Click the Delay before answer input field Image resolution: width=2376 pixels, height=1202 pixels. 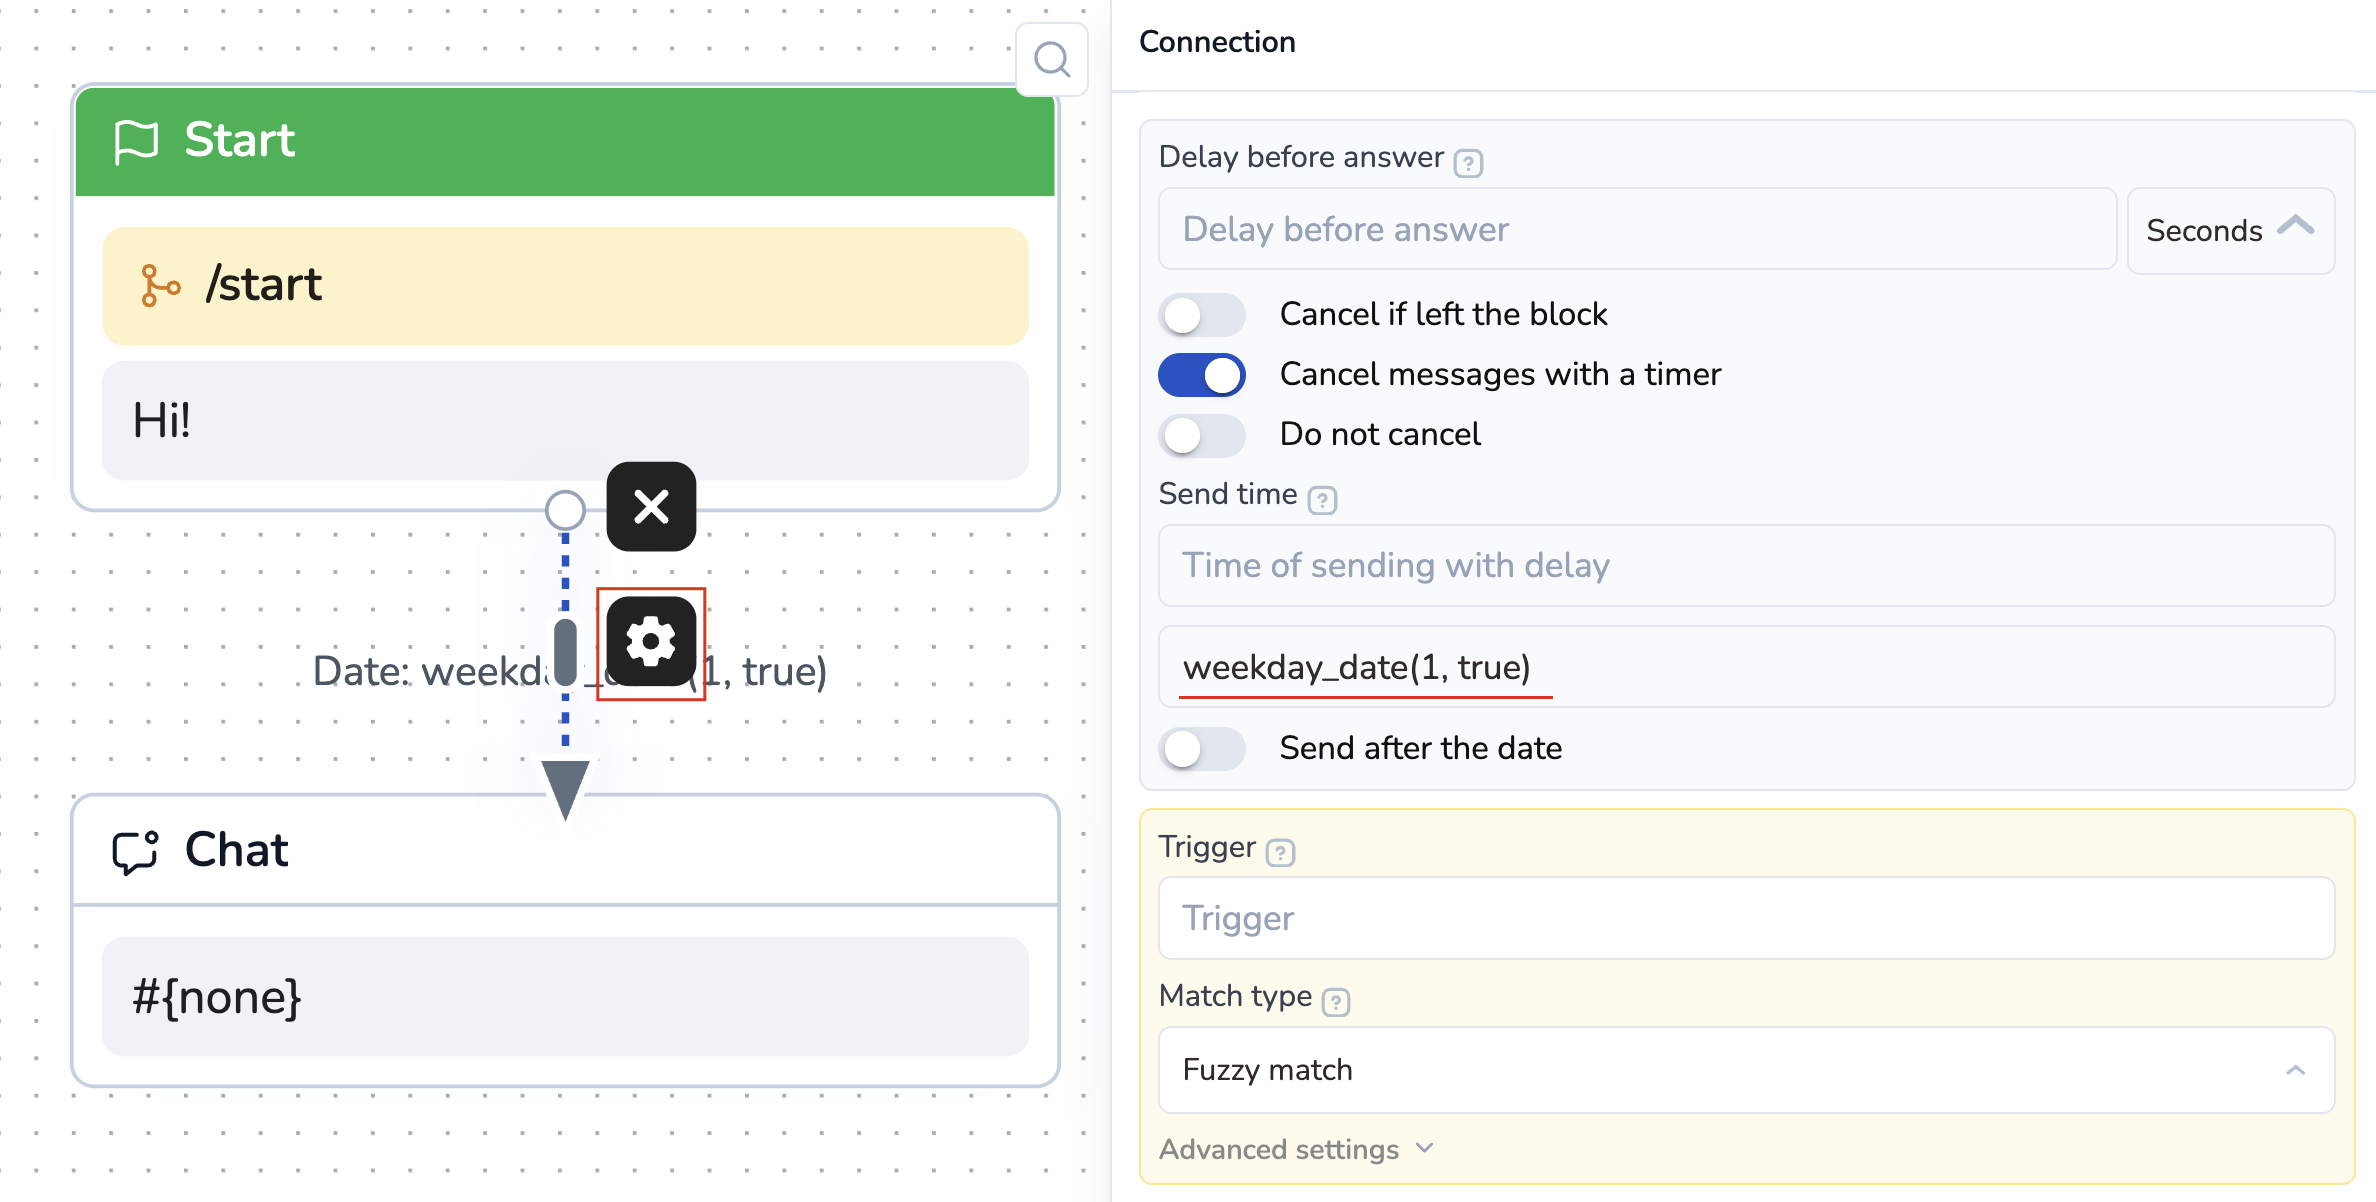(x=1636, y=230)
